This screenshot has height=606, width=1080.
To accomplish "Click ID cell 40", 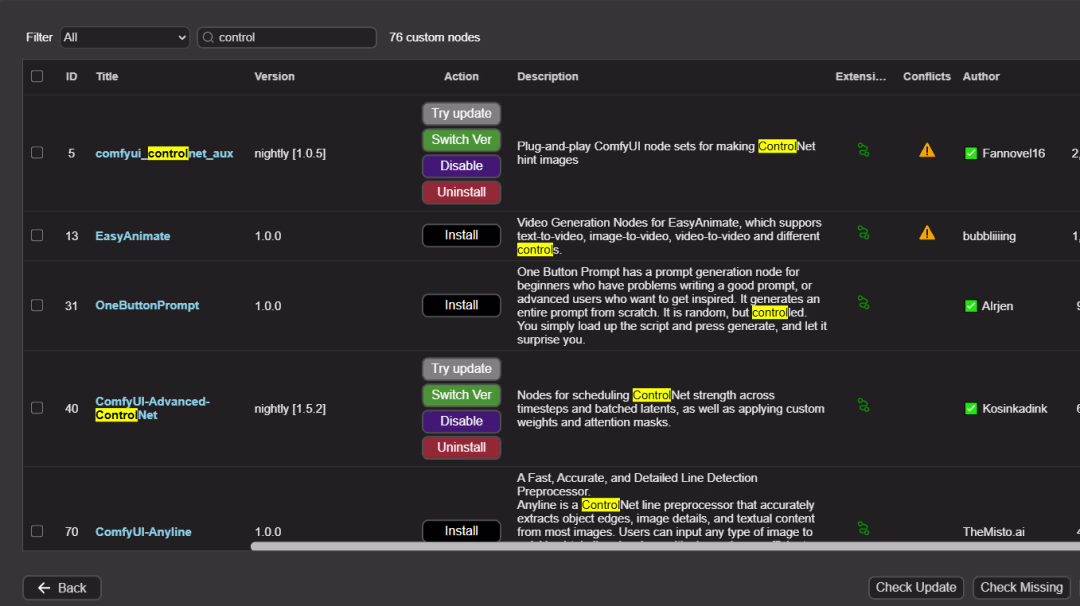I will (72, 408).
